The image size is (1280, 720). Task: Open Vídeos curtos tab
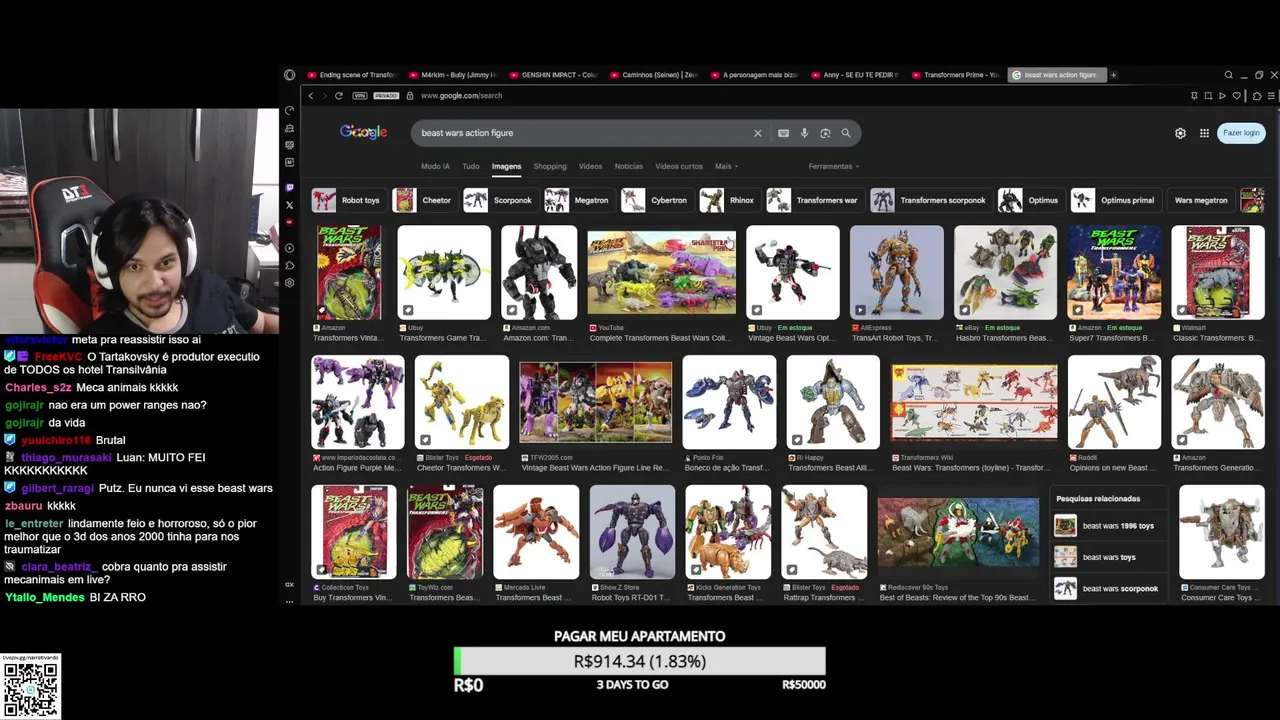679,166
